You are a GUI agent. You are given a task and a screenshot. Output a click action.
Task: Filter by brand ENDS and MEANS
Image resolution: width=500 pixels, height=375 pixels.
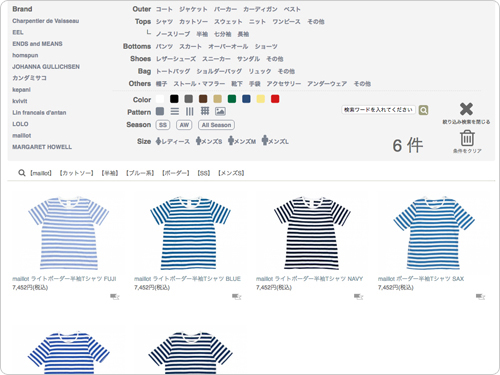37,44
